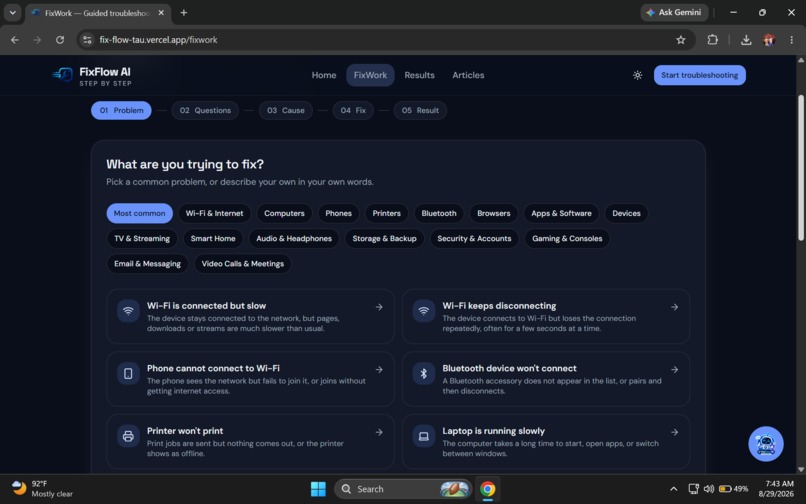This screenshot has height=504, width=806.
Task: Open Chrome three-dot menu
Action: click(x=791, y=40)
